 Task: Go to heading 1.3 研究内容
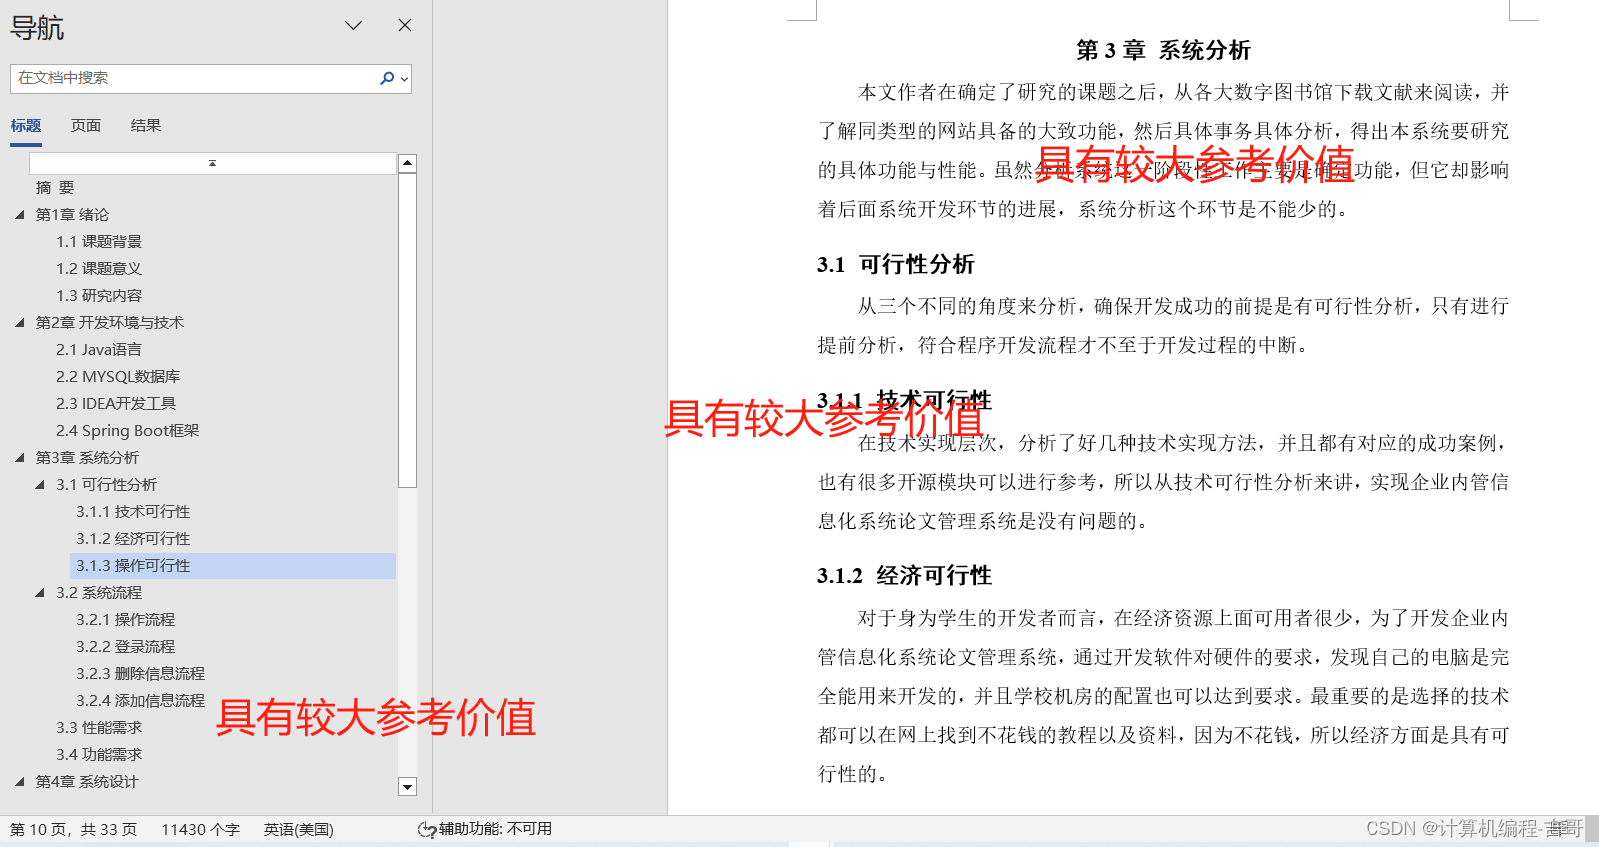tap(99, 296)
